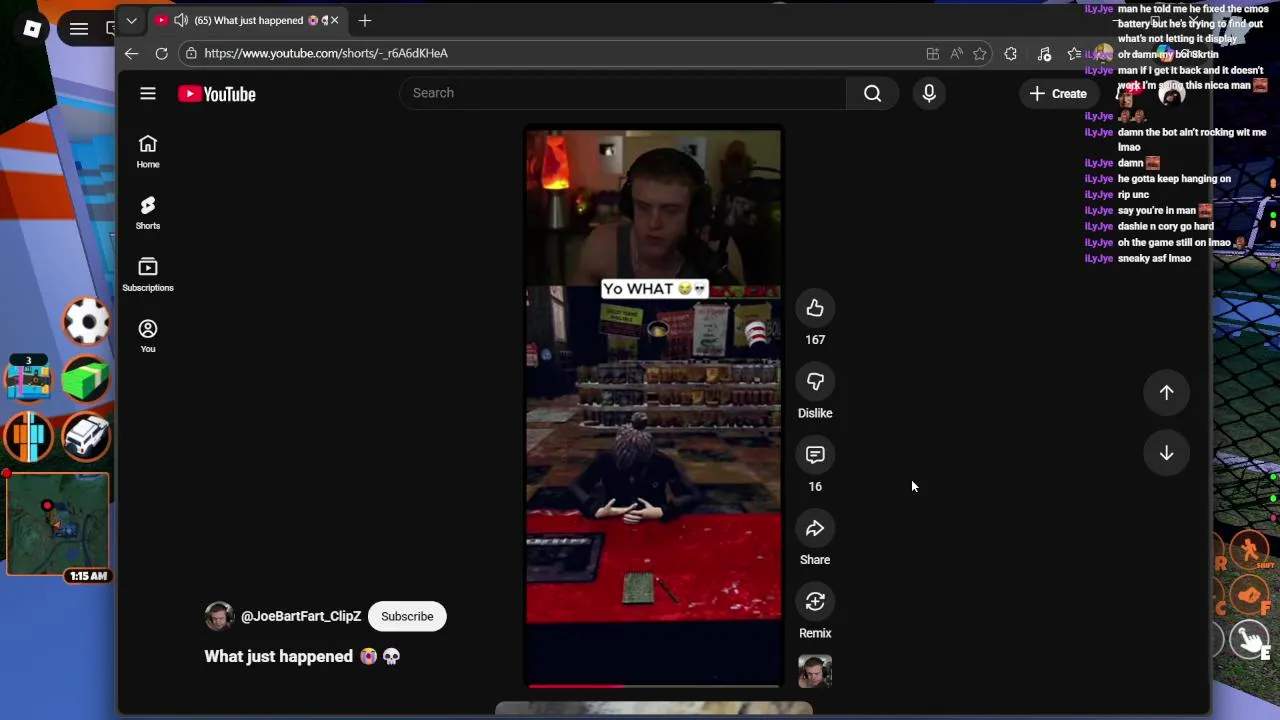Click the YouTube search input field

click(623, 93)
